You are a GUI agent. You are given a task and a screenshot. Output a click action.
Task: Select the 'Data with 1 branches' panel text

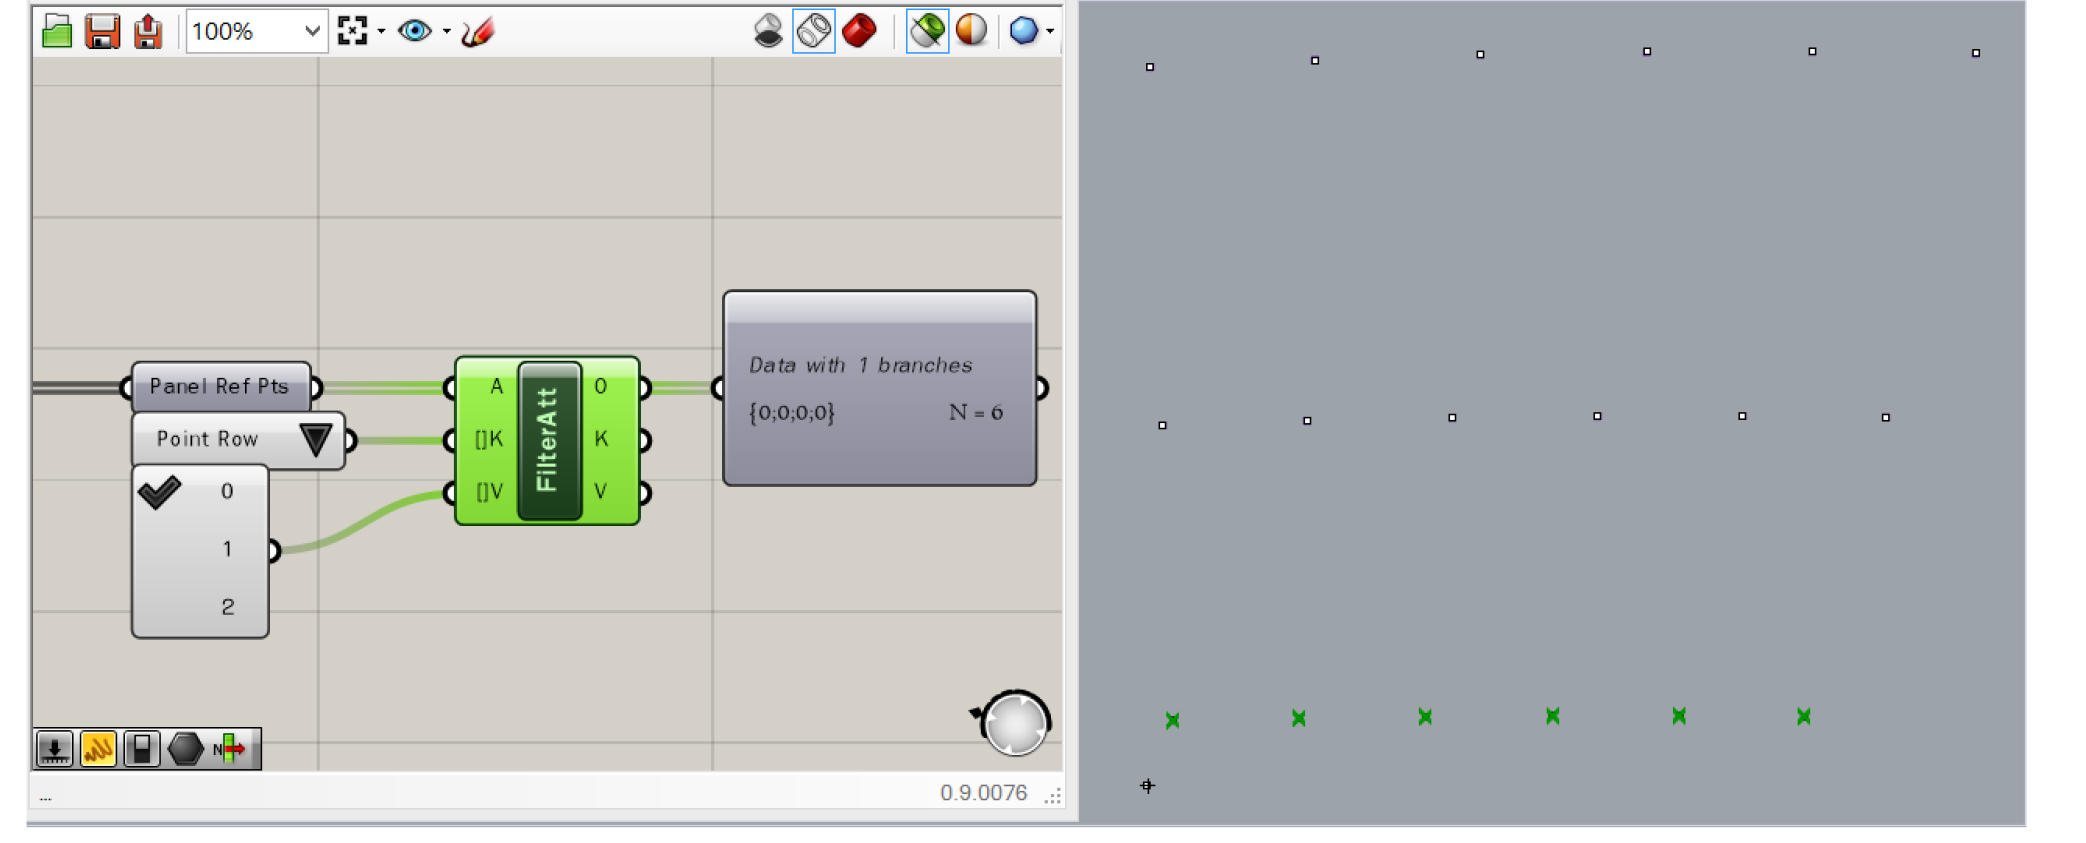pos(860,365)
